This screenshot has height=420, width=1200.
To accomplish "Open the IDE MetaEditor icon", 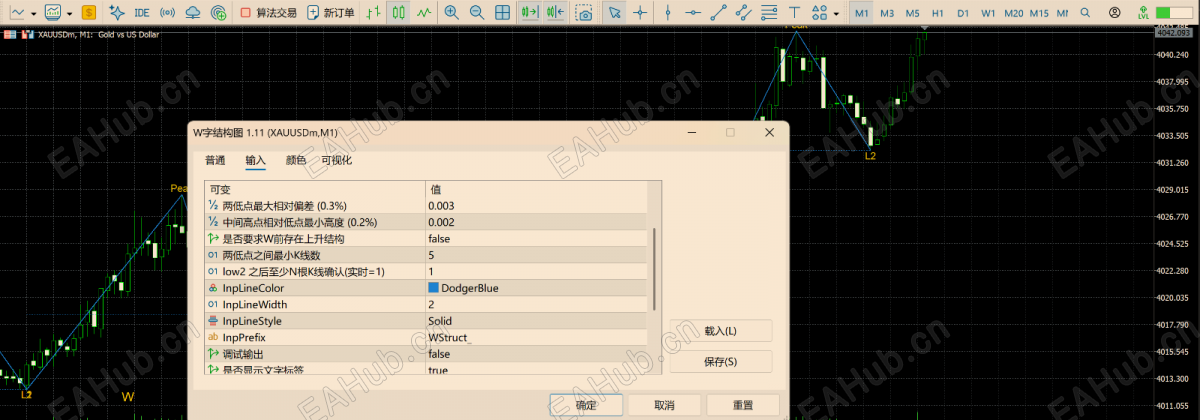I will click(142, 13).
